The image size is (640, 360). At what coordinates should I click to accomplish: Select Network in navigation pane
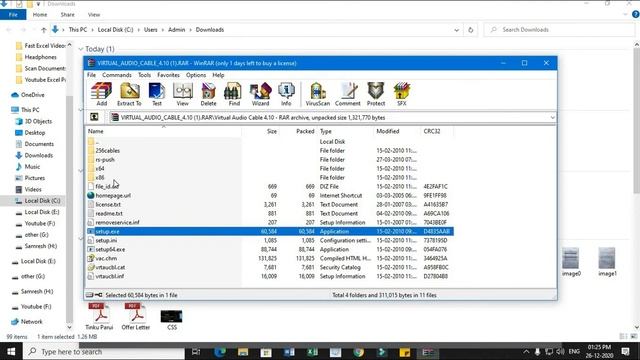pos(31,322)
